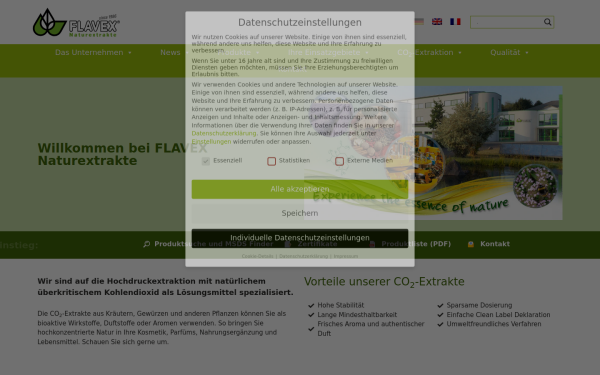Image resolution: width=600 pixels, height=375 pixels.
Task: Expand the Qualität menu arrow
Action: [x=527, y=53]
